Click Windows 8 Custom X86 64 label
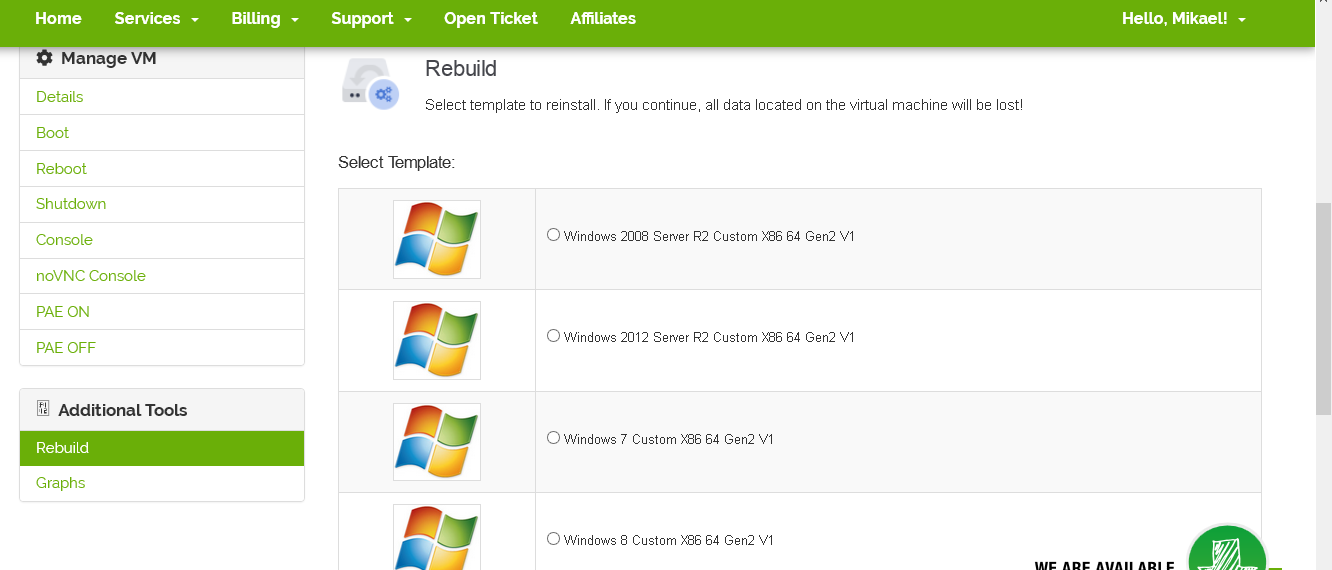Image resolution: width=1332 pixels, height=570 pixels. click(x=669, y=541)
